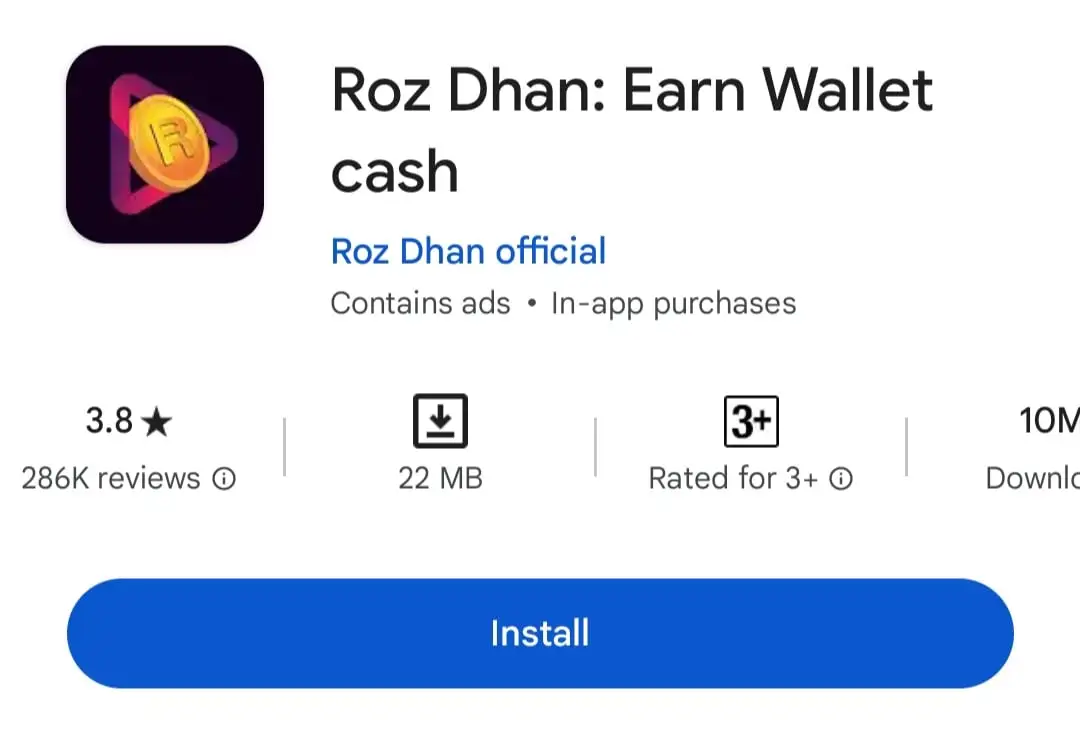Image resolution: width=1080 pixels, height=733 pixels.
Task: Click the download size box icon
Action: [x=440, y=420]
